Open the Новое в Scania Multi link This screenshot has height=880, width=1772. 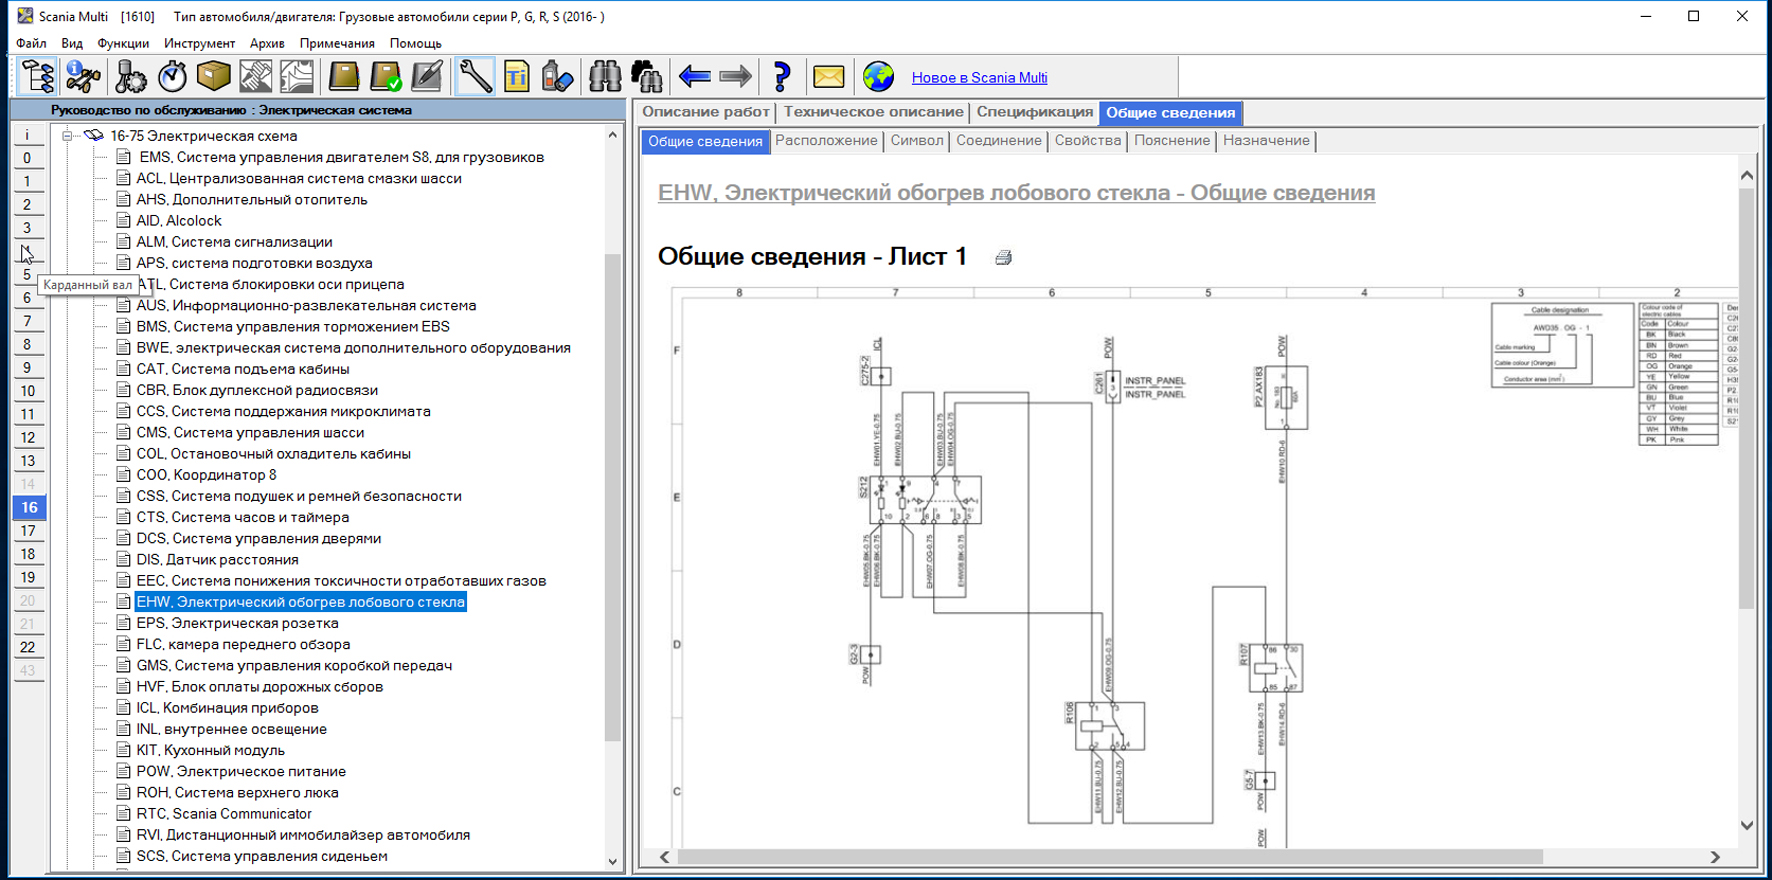[x=979, y=78]
